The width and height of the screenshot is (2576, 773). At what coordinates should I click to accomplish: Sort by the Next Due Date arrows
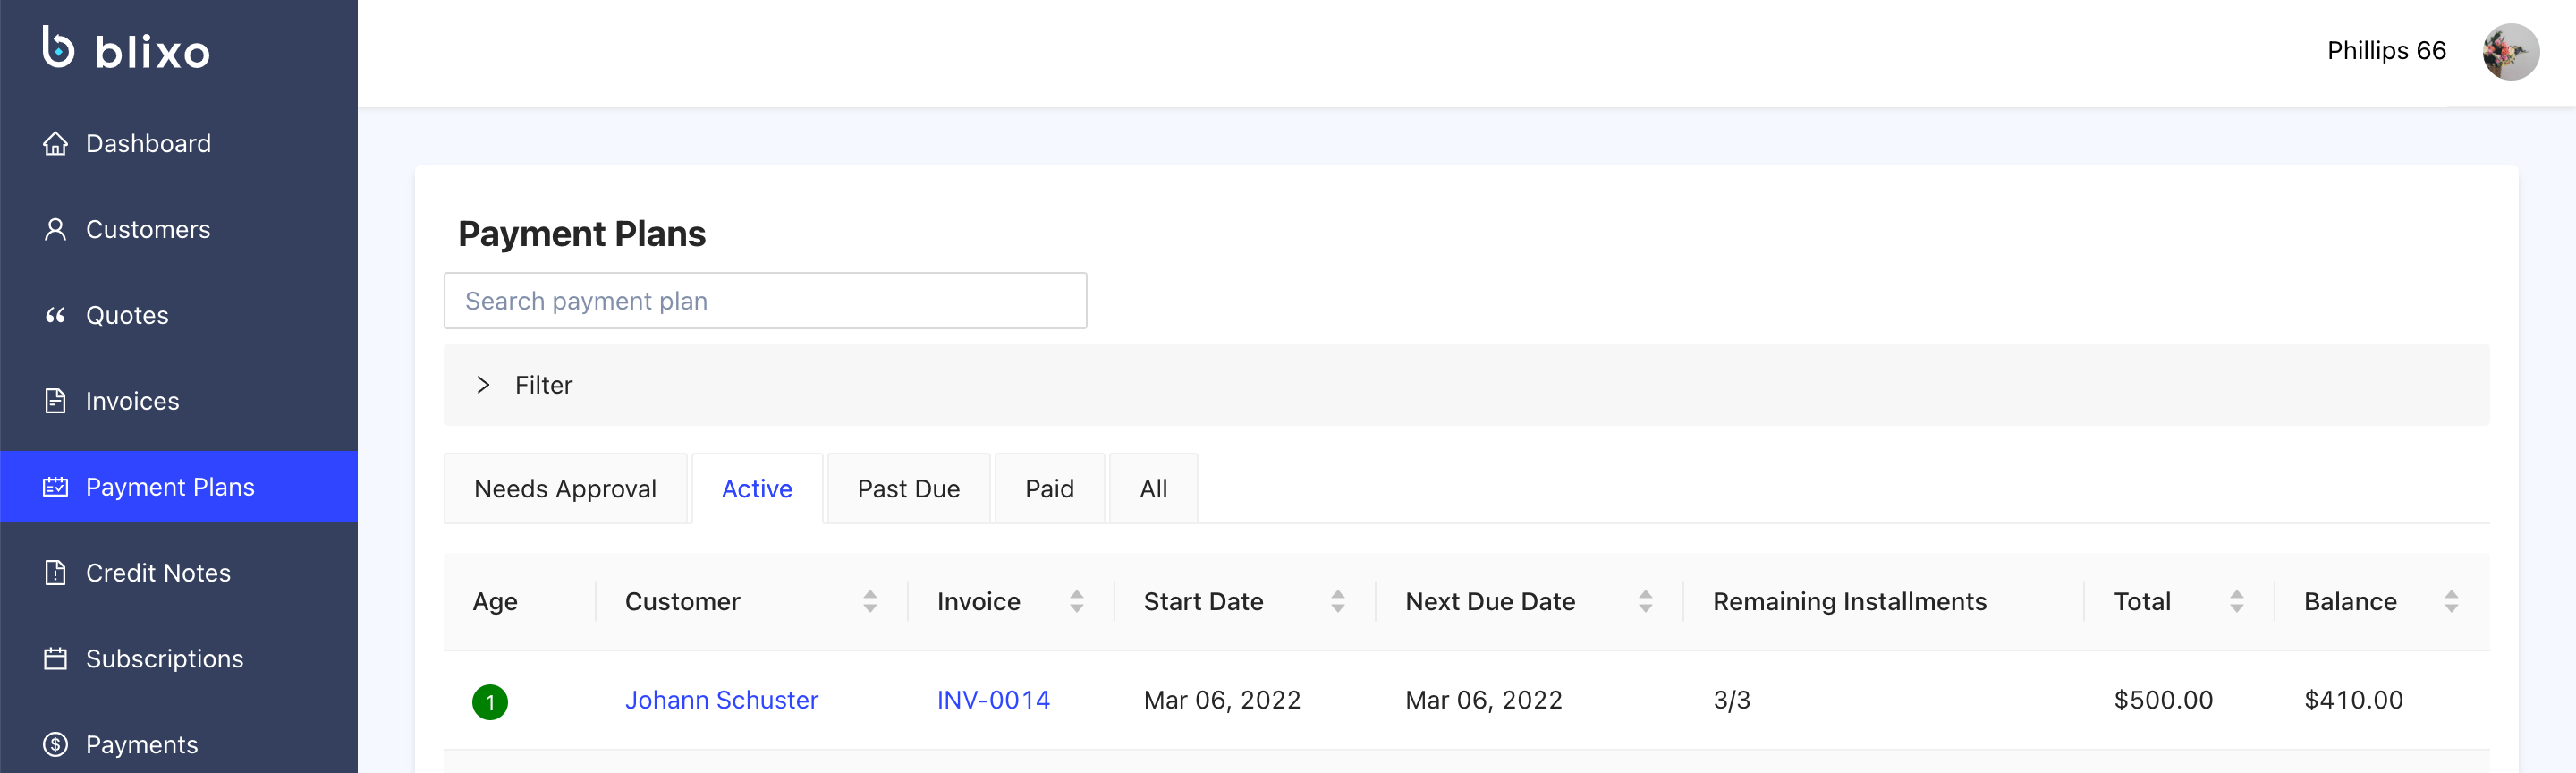pyautogui.click(x=1645, y=602)
